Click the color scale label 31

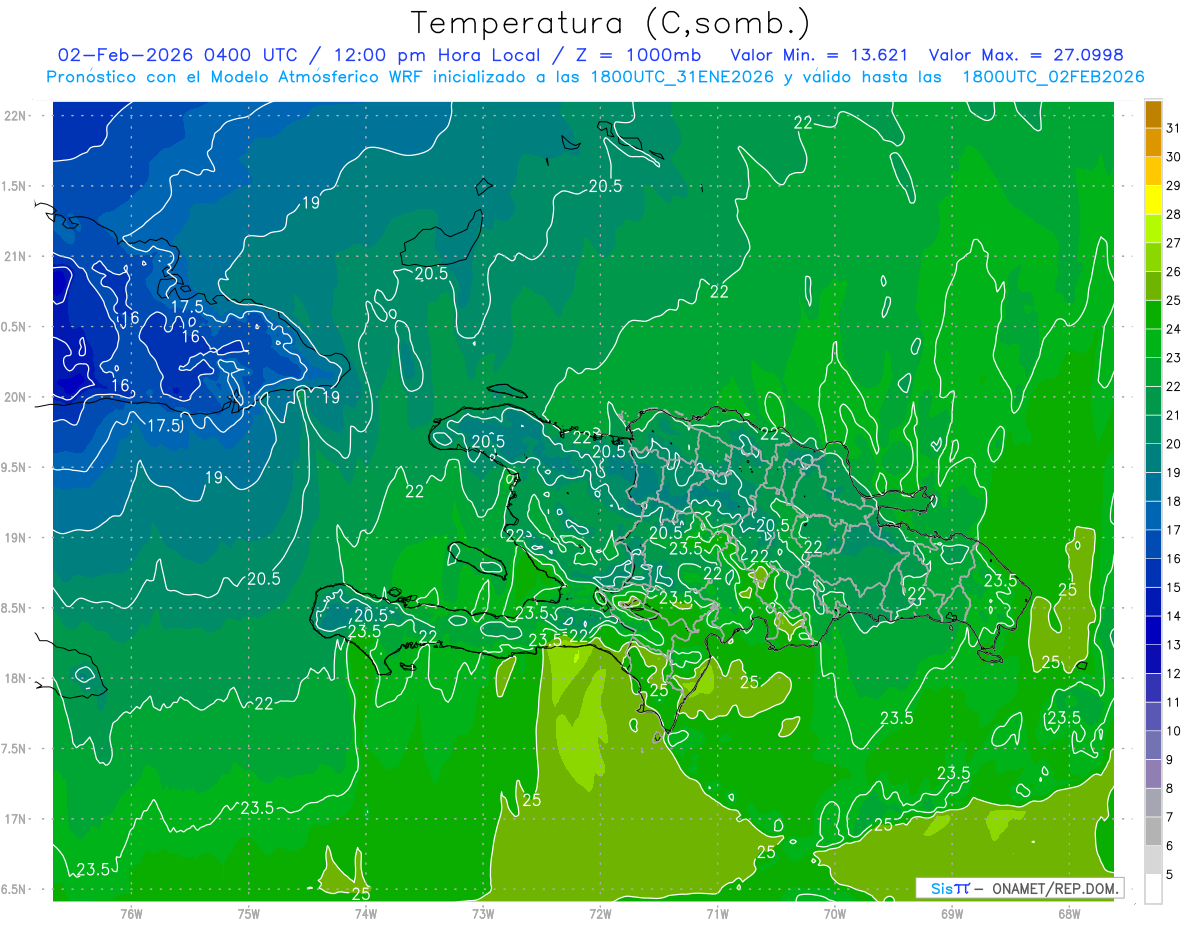click(1174, 128)
